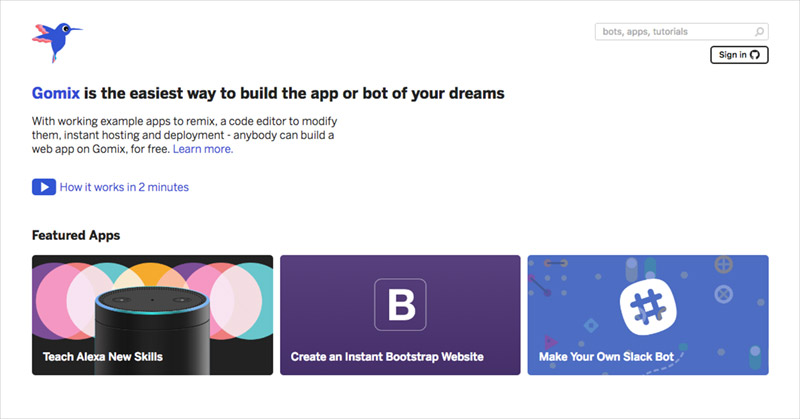The height and width of the screenshot is (419, 800).
Task: Click the Featured Apps heading
Action: (x=76, y=235)
